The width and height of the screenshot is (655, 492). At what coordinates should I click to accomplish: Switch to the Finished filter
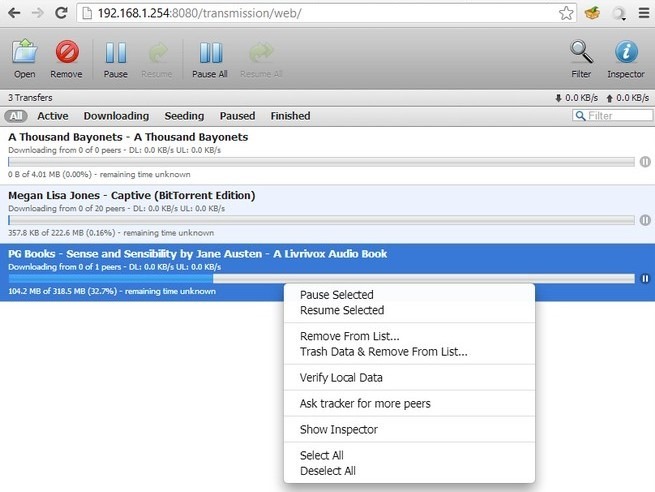[290, 116]
